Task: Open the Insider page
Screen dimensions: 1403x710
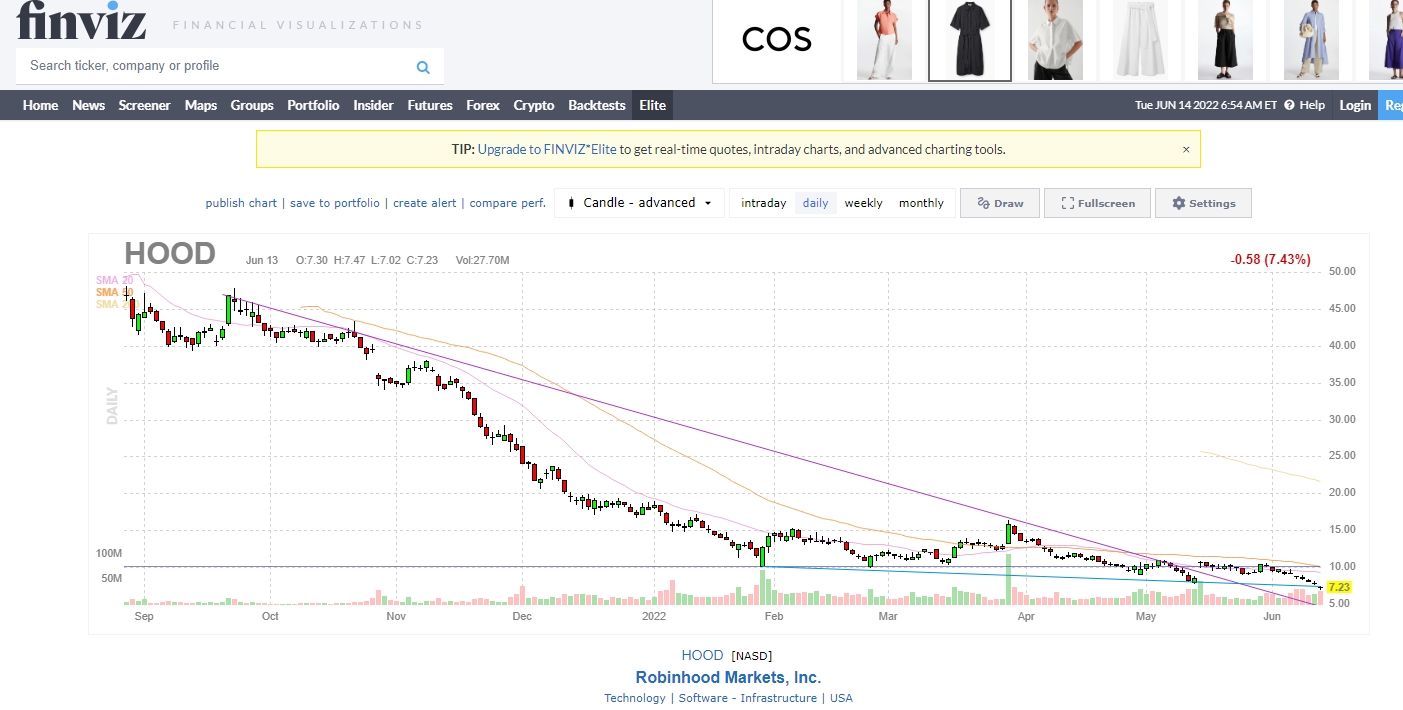Action: click(373, 105)
